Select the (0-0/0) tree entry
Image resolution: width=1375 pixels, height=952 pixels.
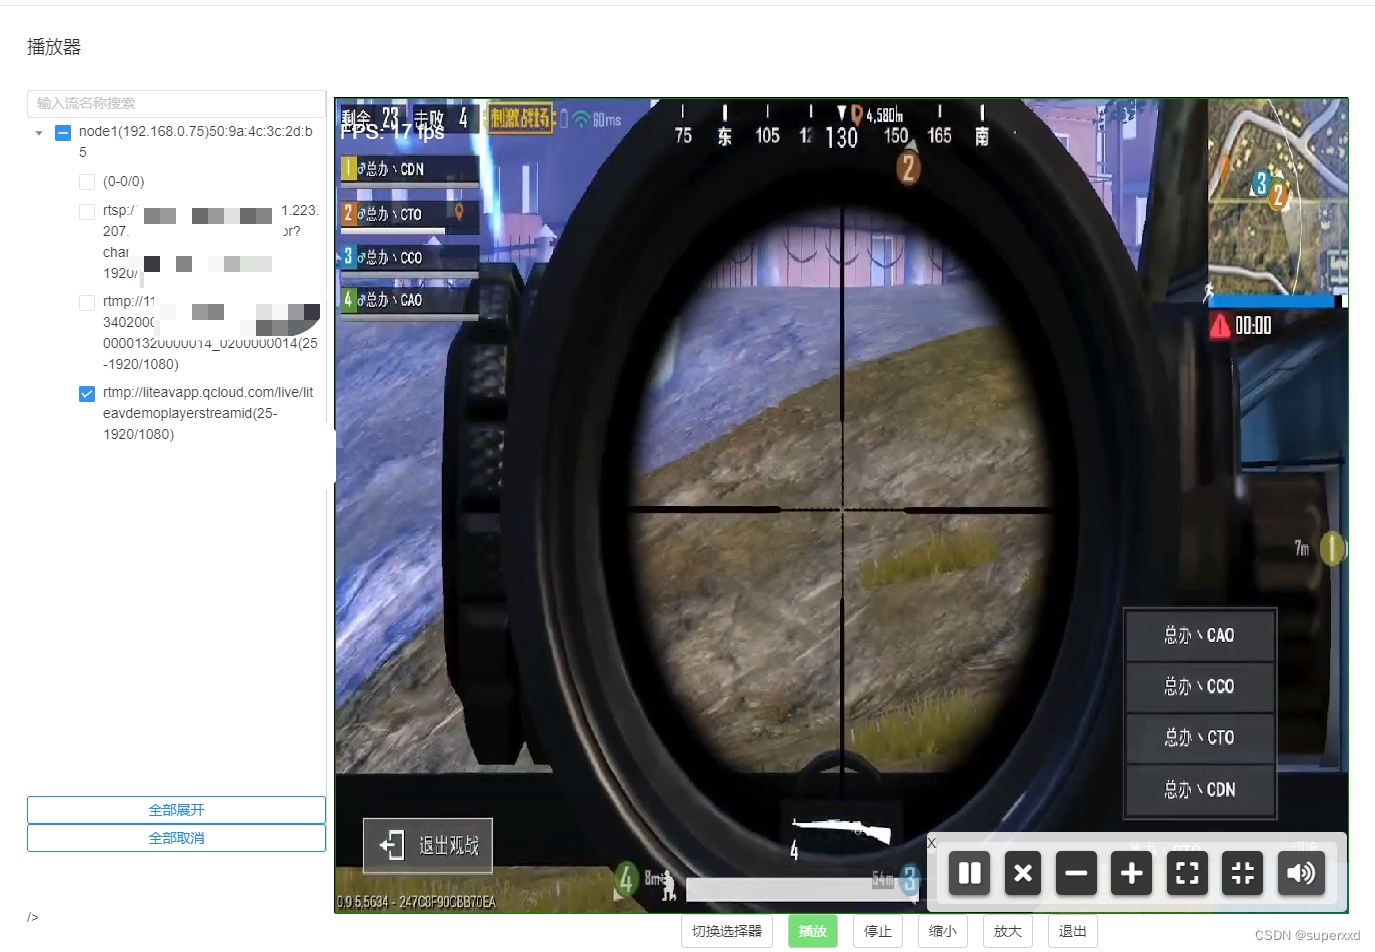124,182
